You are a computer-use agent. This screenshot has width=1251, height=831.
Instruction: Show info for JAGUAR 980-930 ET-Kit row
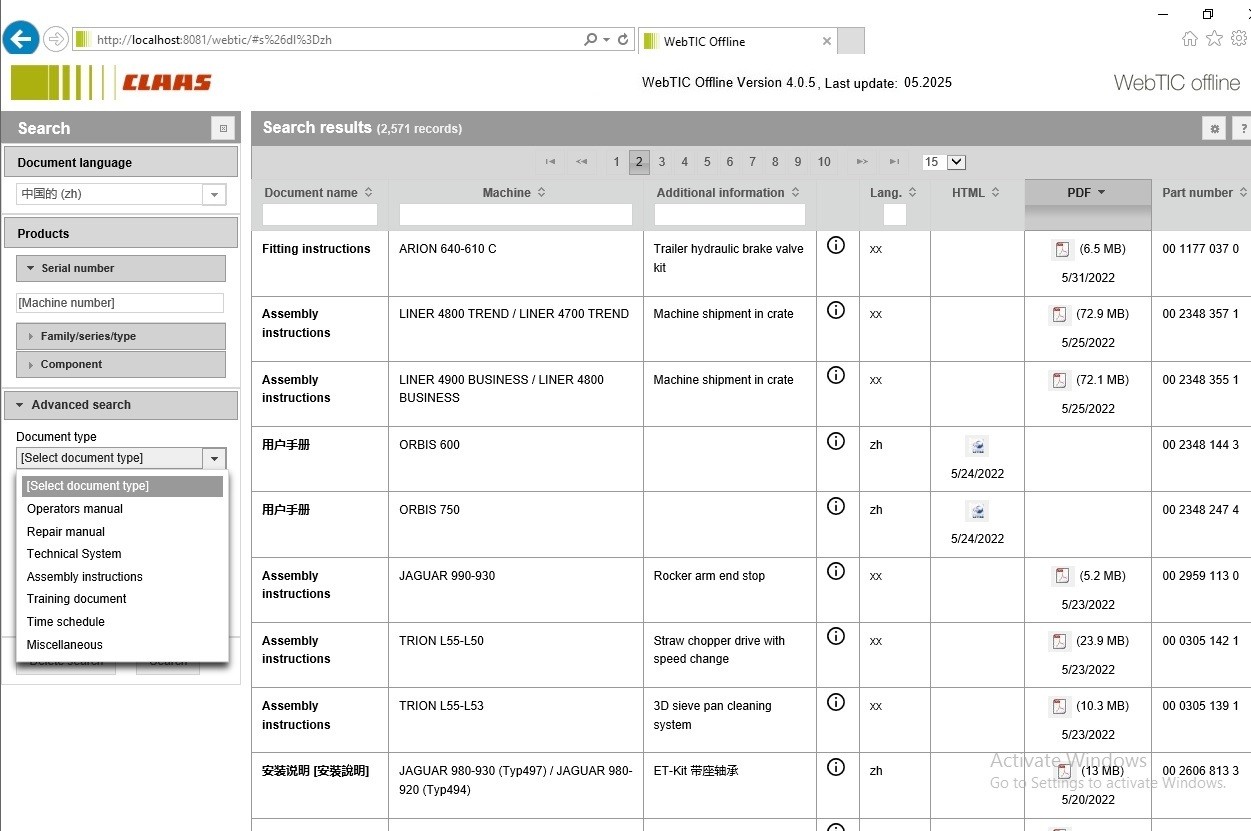coord(836,767)
